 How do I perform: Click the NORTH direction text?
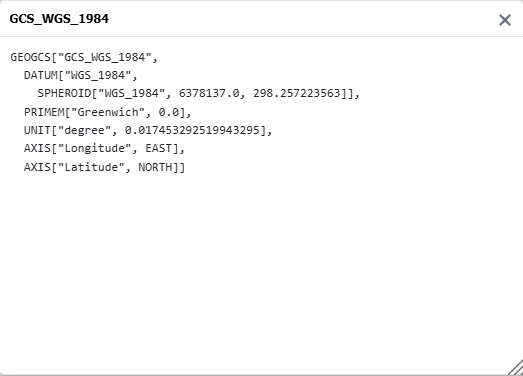155,167
